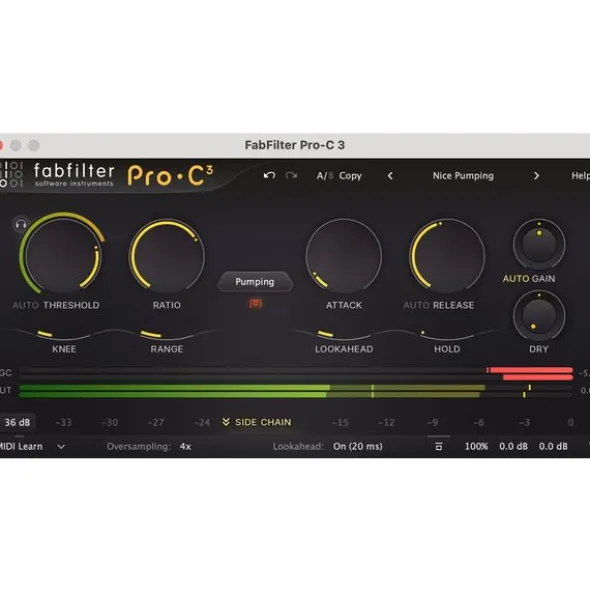Toggle the headphones audition icon

21,224
